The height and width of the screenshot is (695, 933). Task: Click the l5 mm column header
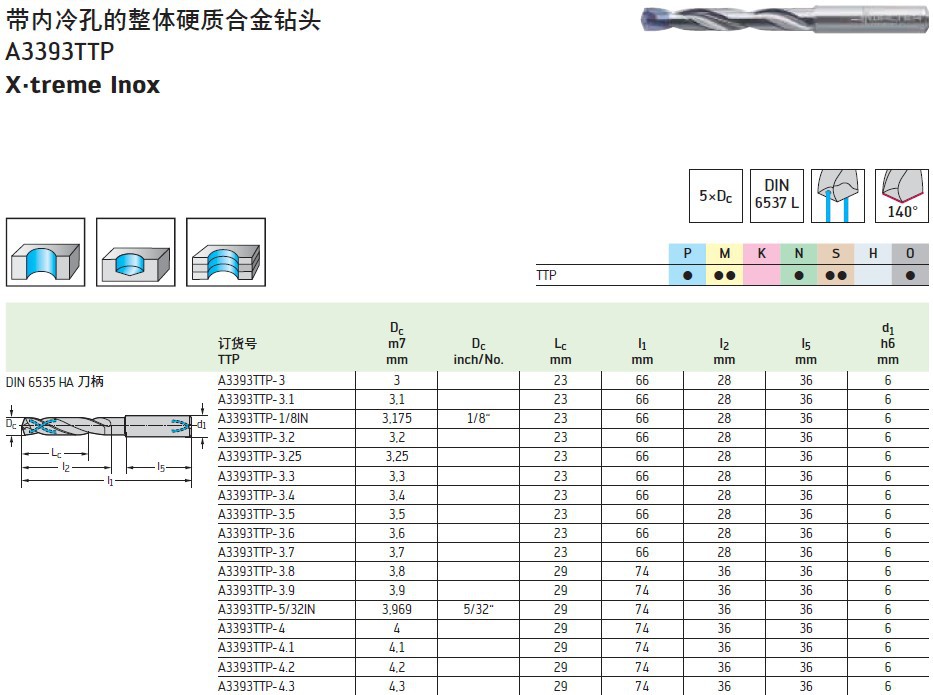click(806, 352)
